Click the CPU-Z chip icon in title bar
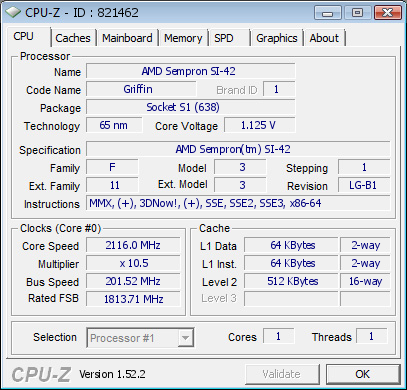407x390 pixels. tap(13, 13)
